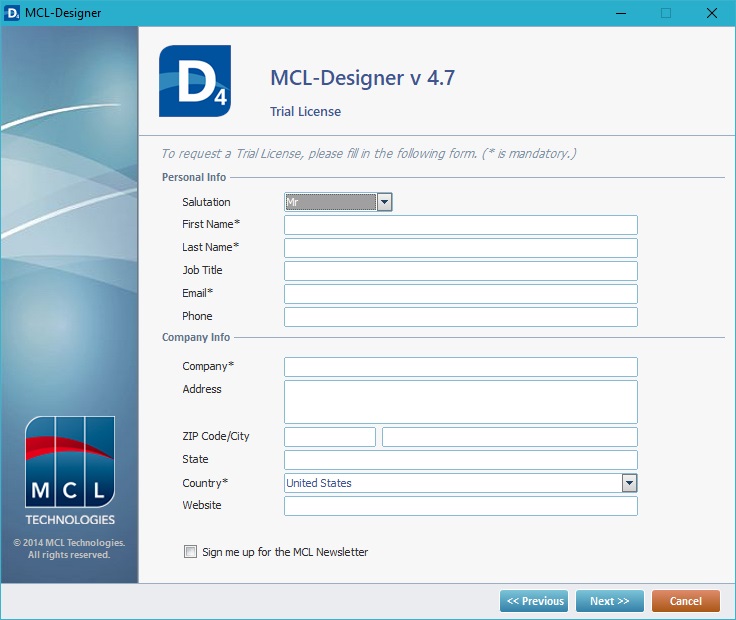Image resolution: width=736 pixels, height=620 pixels.
Task: Click inside the Address text area
Action: 460,401
